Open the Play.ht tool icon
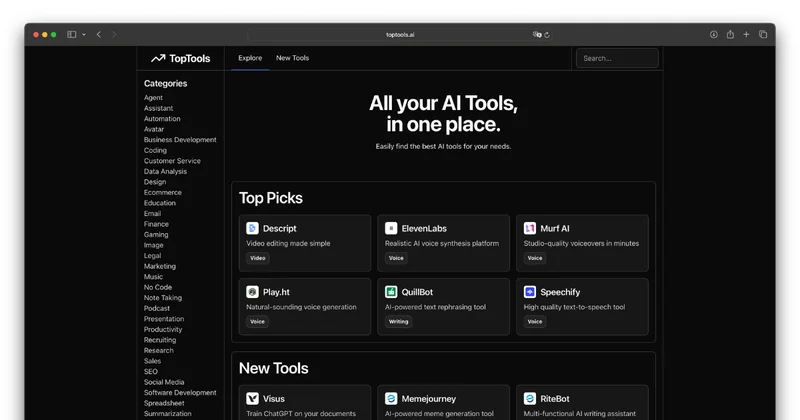The height and width of the screenshot is (420, 800). coord(252,292)
